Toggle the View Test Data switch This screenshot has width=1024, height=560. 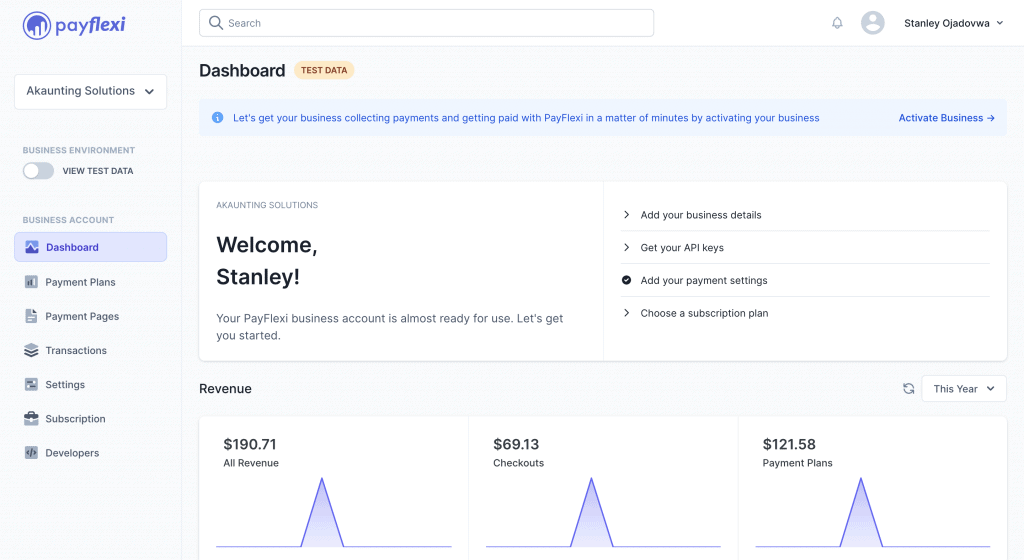[x=39, y=171]
